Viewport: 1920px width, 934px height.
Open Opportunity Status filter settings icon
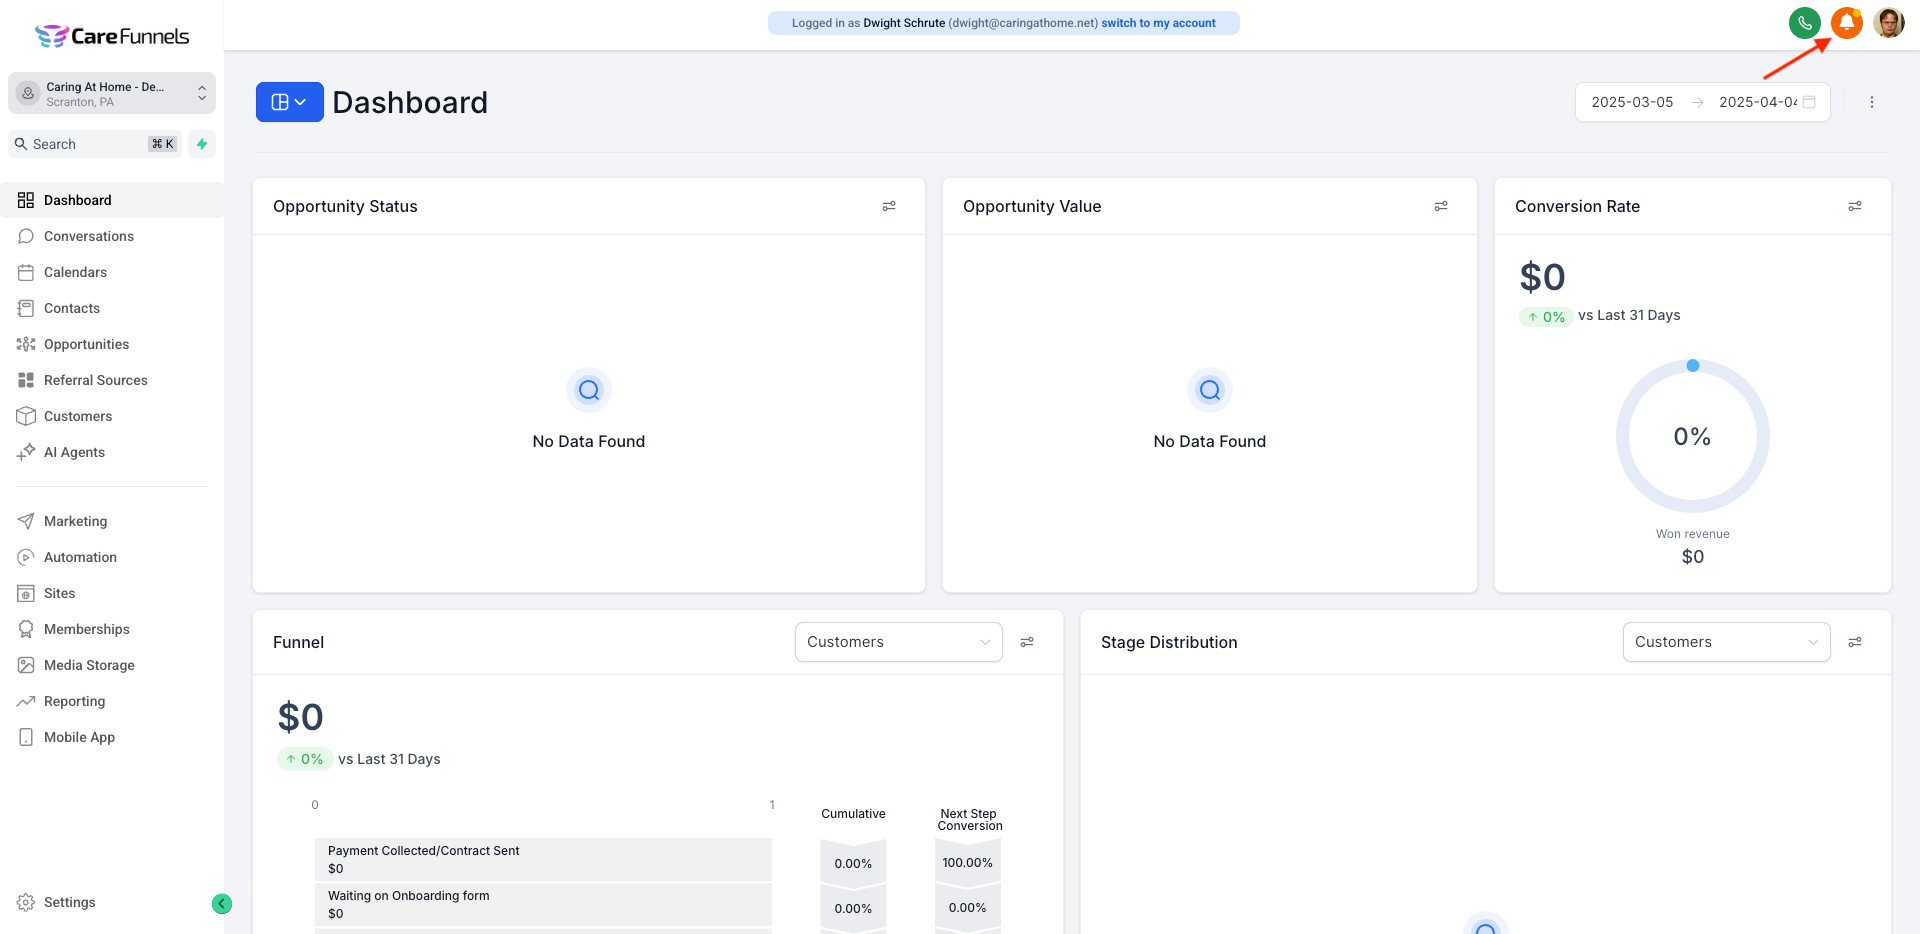tap(888, 206)
